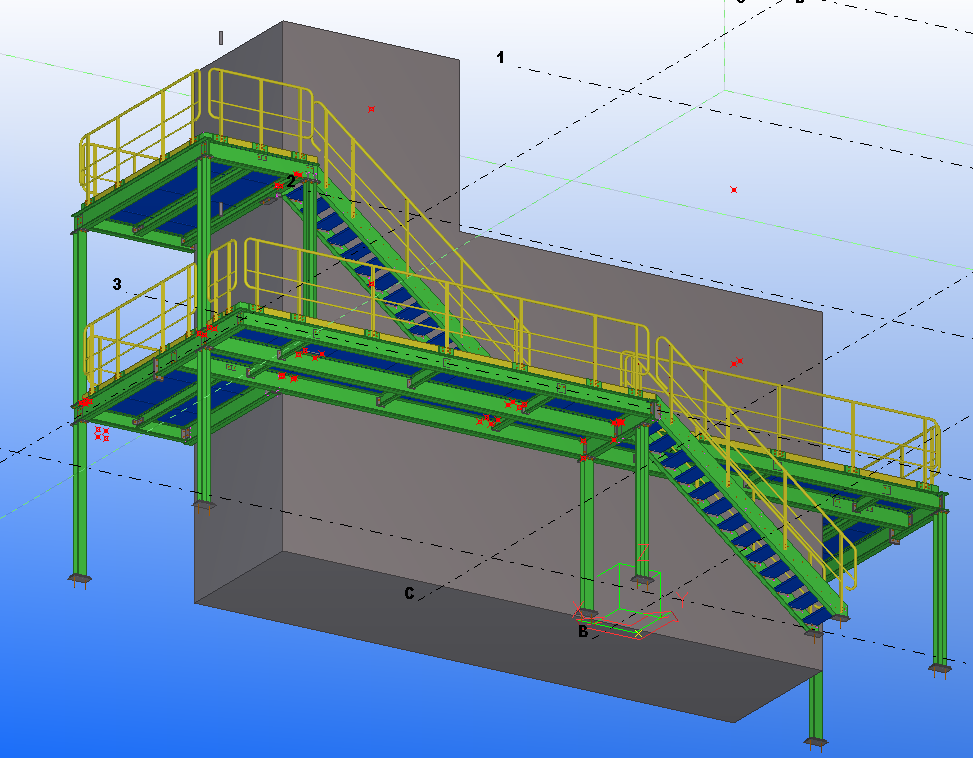Pick grid label C
This screenshot has width=973, height=758.
click(x=409, y=593)
